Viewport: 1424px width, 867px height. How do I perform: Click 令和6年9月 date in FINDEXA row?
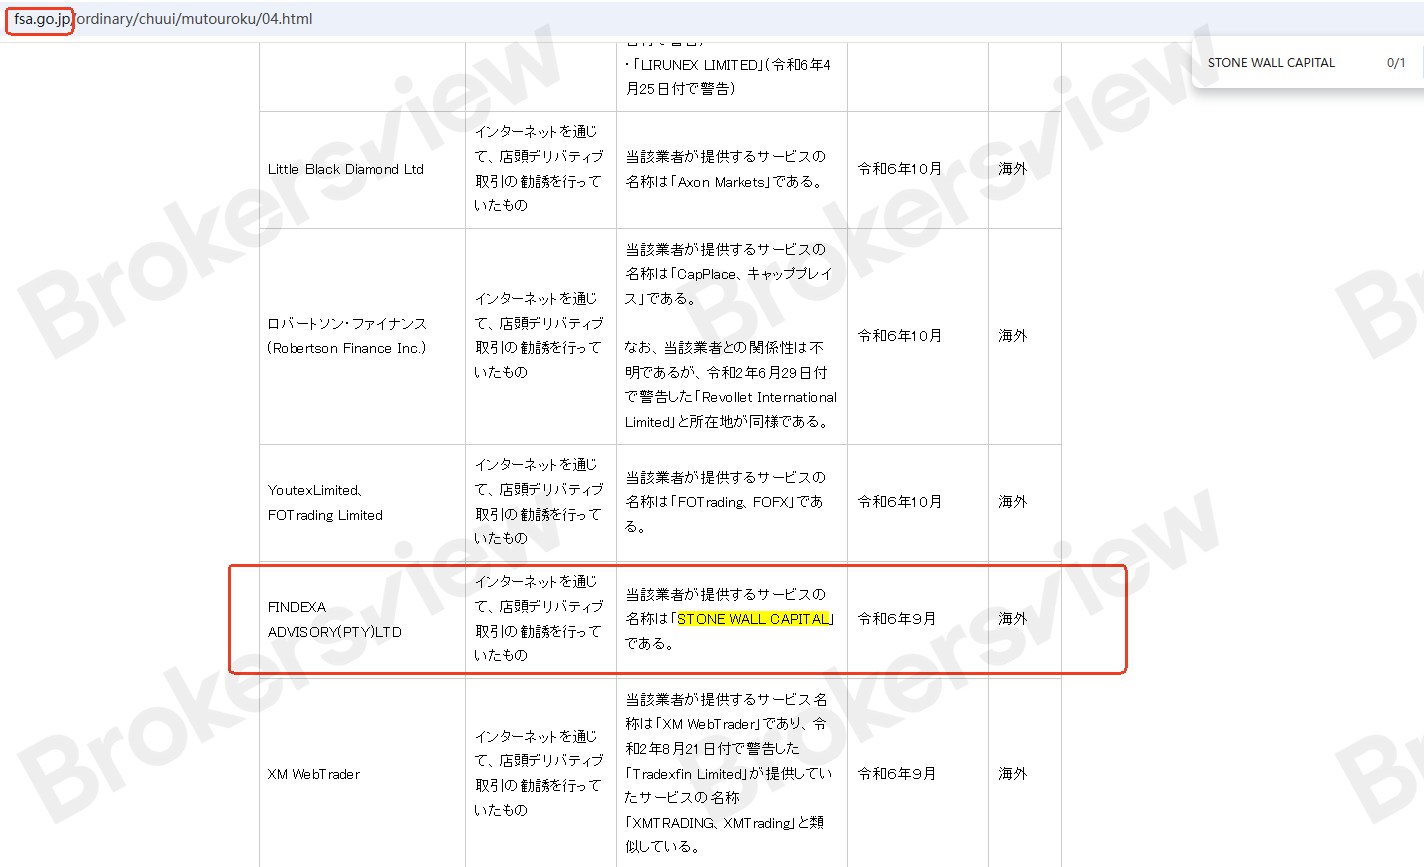tap(897, 619)
